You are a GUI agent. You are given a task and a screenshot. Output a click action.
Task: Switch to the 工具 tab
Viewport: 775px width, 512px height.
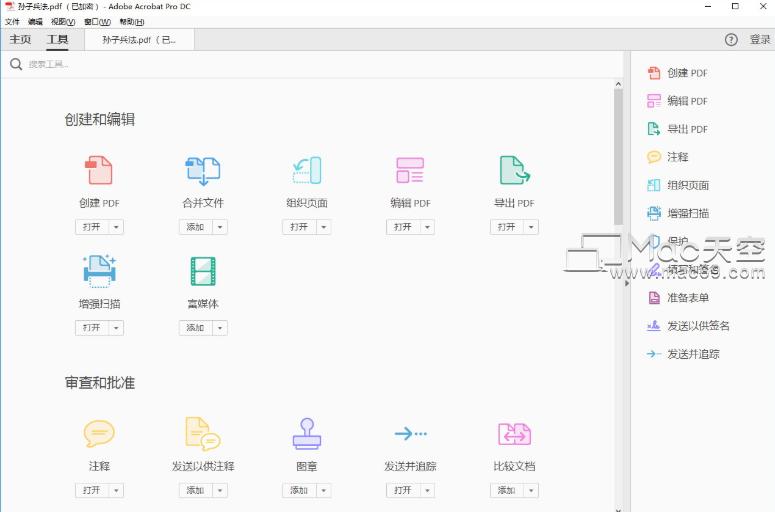[x=57, y=40]
